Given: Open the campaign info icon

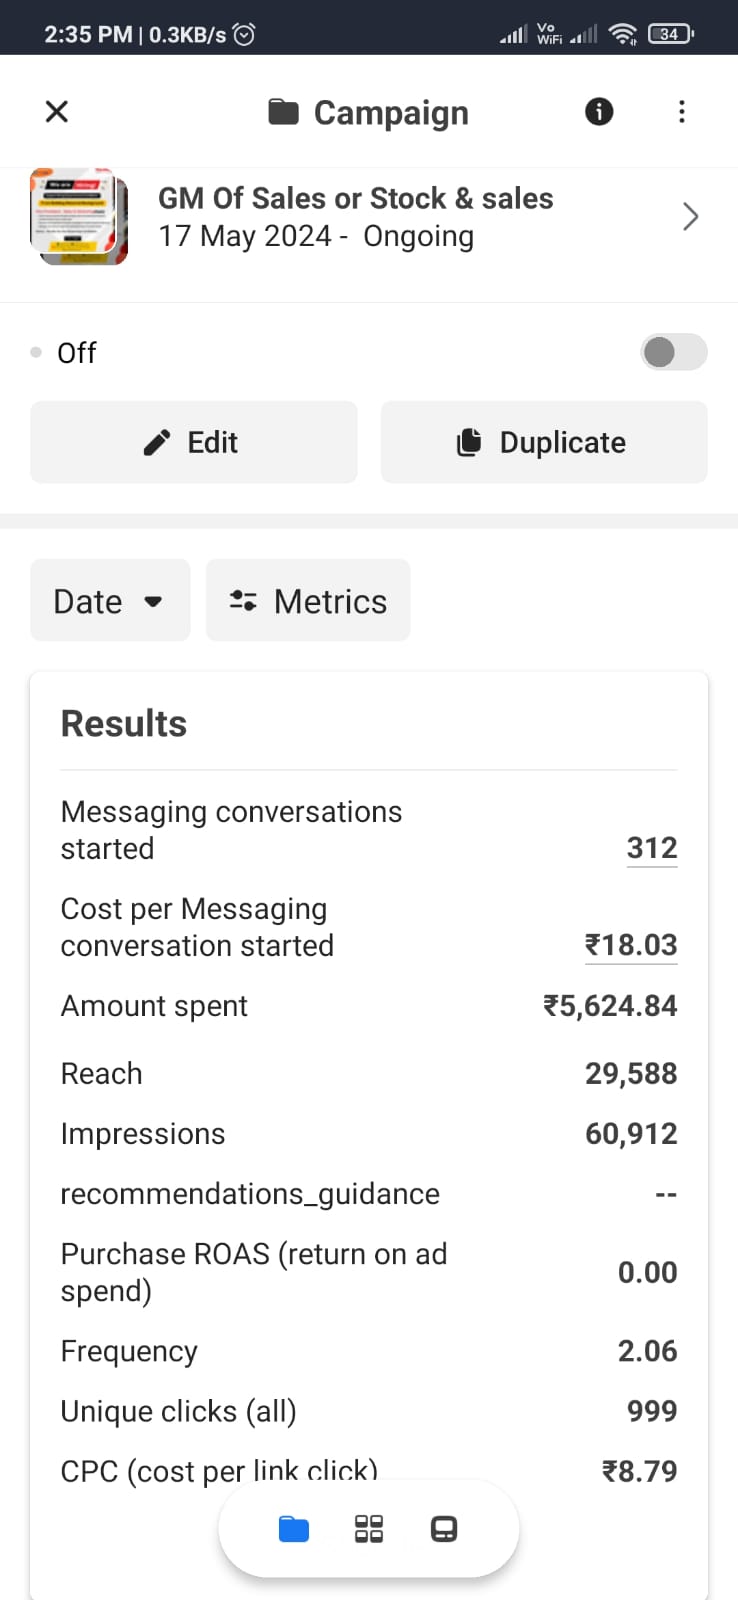Looking at the screenshot, I should [599, 111].
